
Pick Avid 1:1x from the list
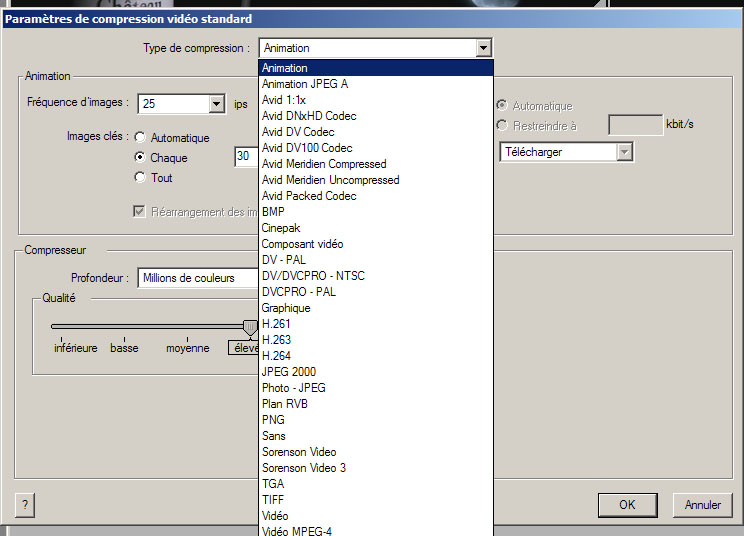tap(376, 100)
